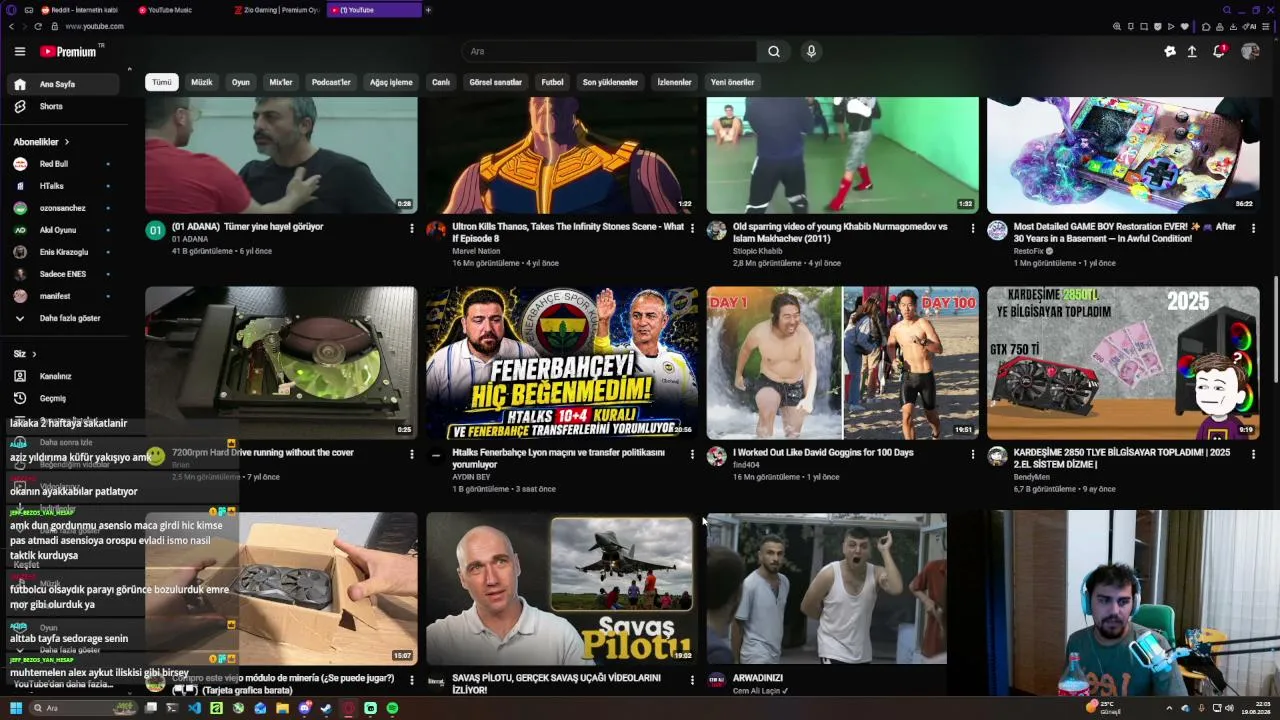
Task: Open options menu for Htalks Fenerbahçe Lyon video
Action: [x=692, y=454]
